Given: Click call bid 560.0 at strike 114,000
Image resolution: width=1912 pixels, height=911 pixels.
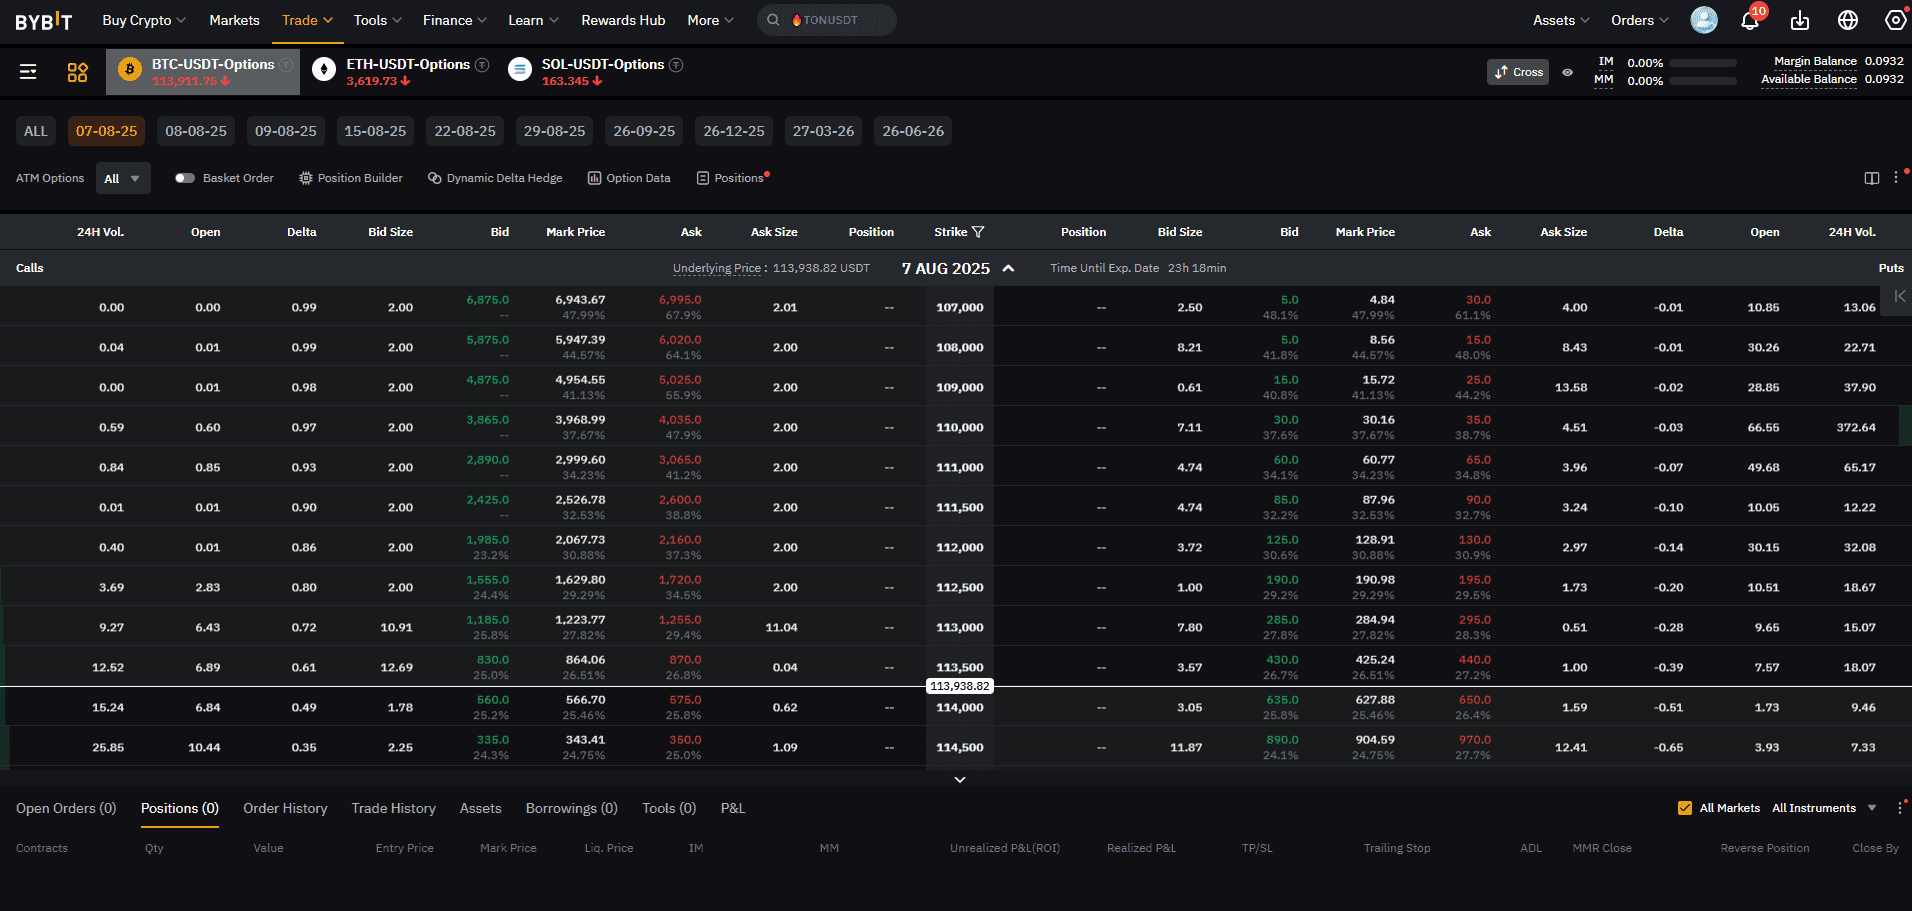Looking at the screenshot, I should (x=493, y=700).
